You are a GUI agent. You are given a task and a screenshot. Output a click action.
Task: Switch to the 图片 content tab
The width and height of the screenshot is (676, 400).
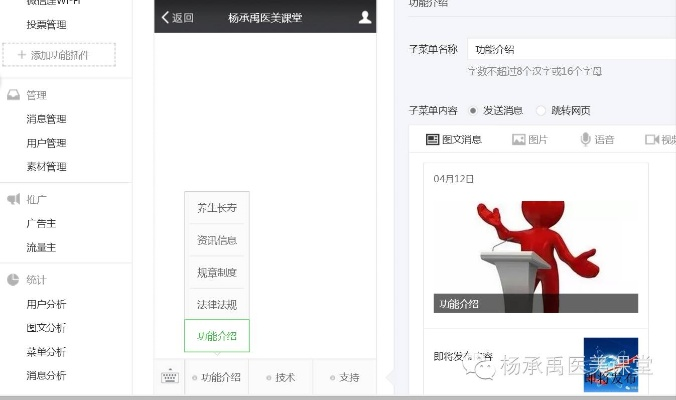[529, 140]
